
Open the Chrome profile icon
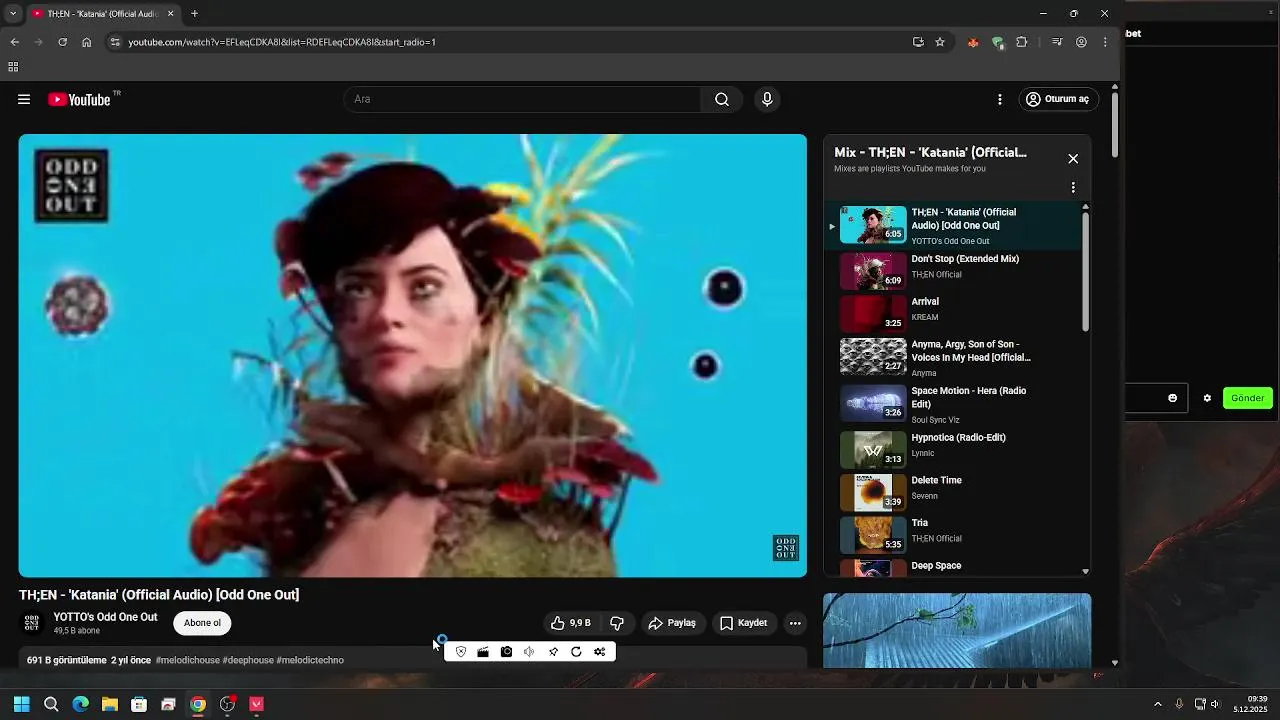1081,42
